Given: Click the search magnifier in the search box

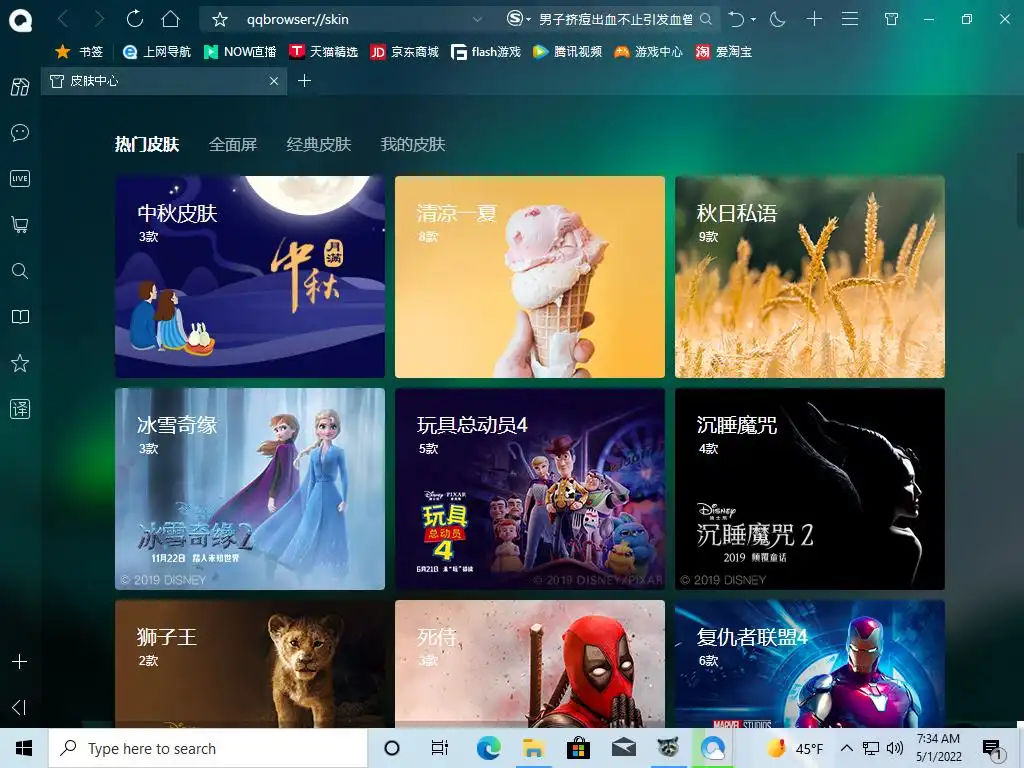Looking at the screenshot, I should [706, 19].
